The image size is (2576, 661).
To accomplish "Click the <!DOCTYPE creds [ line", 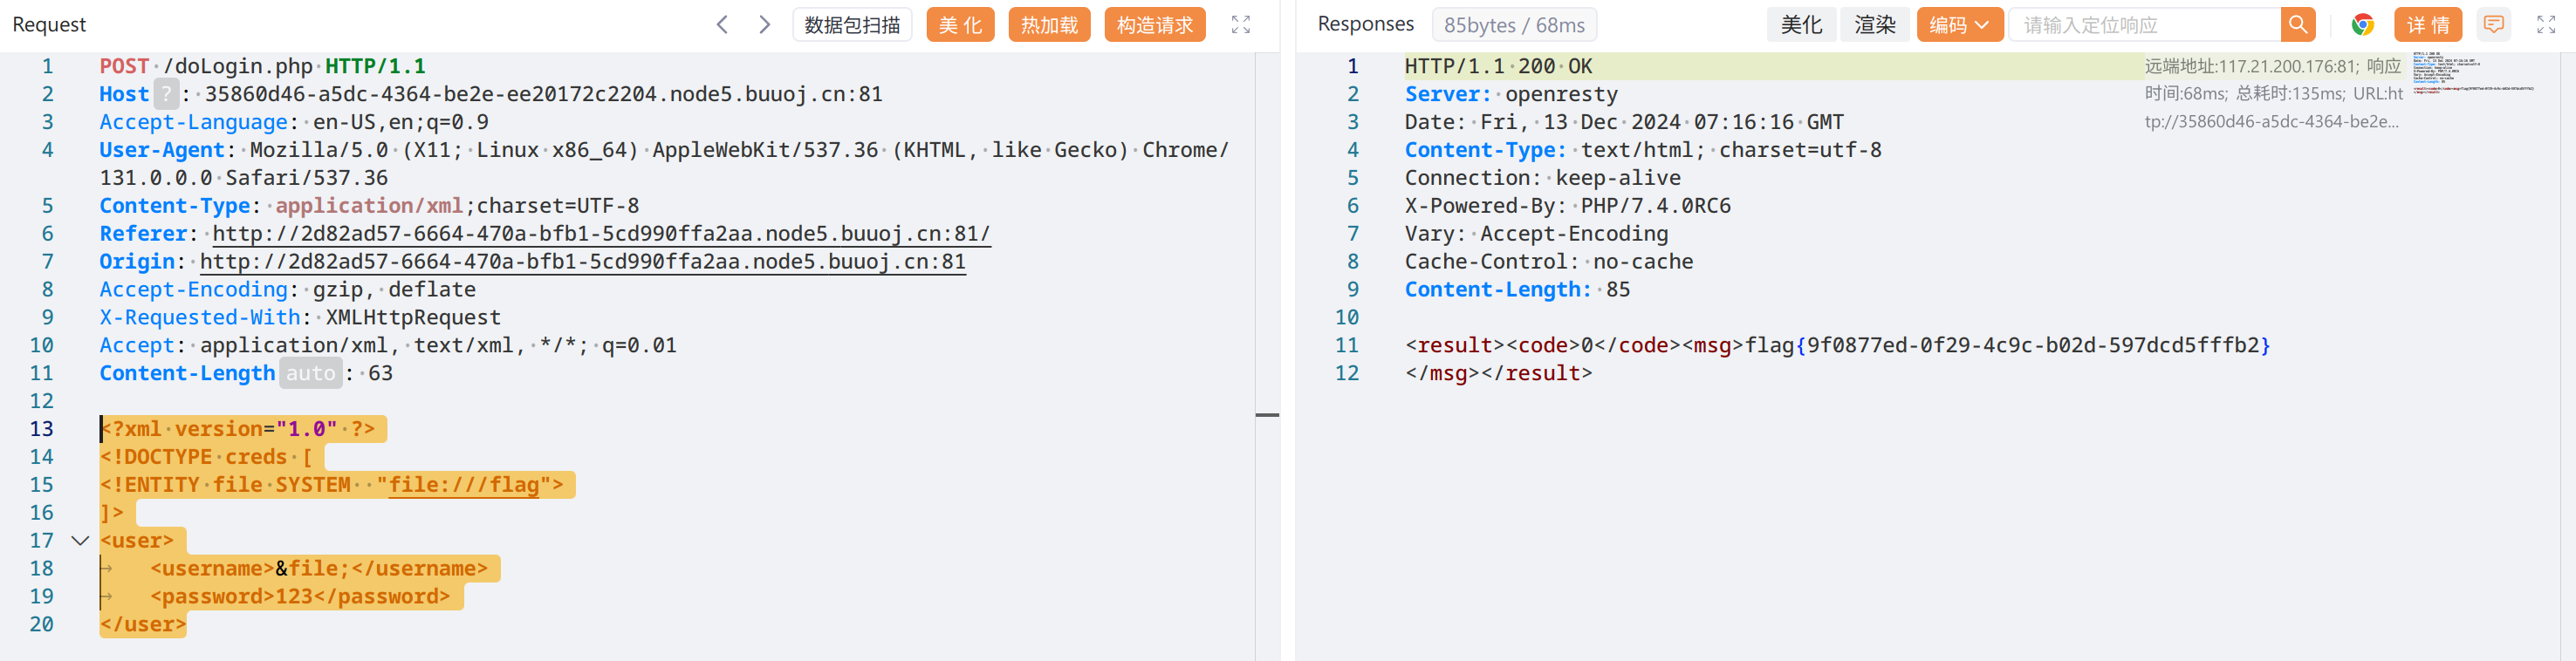I will coord(206,457).
